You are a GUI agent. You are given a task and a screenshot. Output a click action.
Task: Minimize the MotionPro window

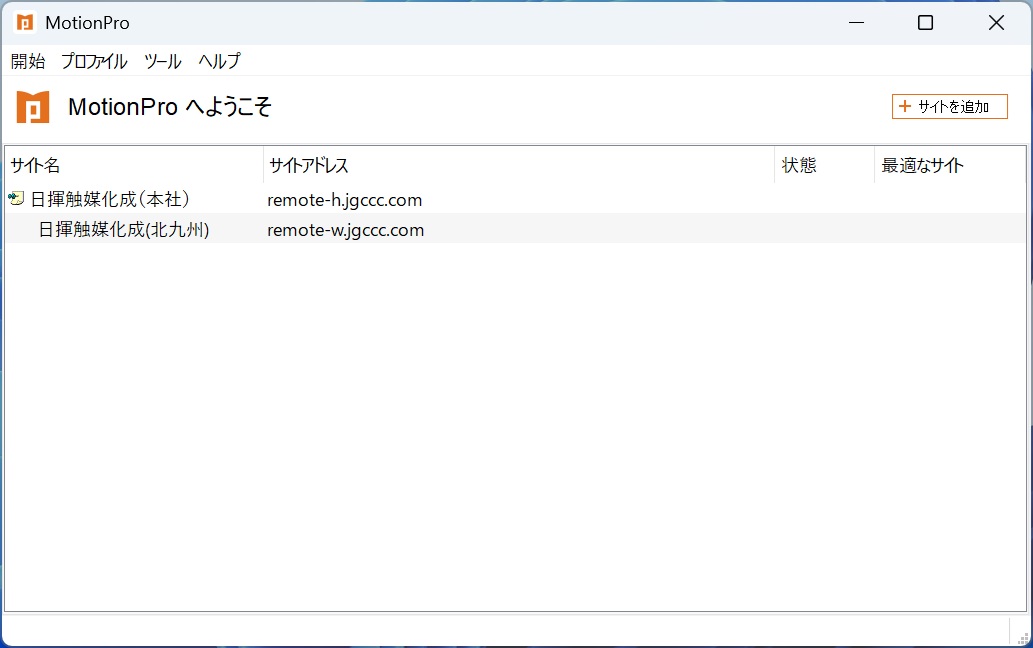856,23
